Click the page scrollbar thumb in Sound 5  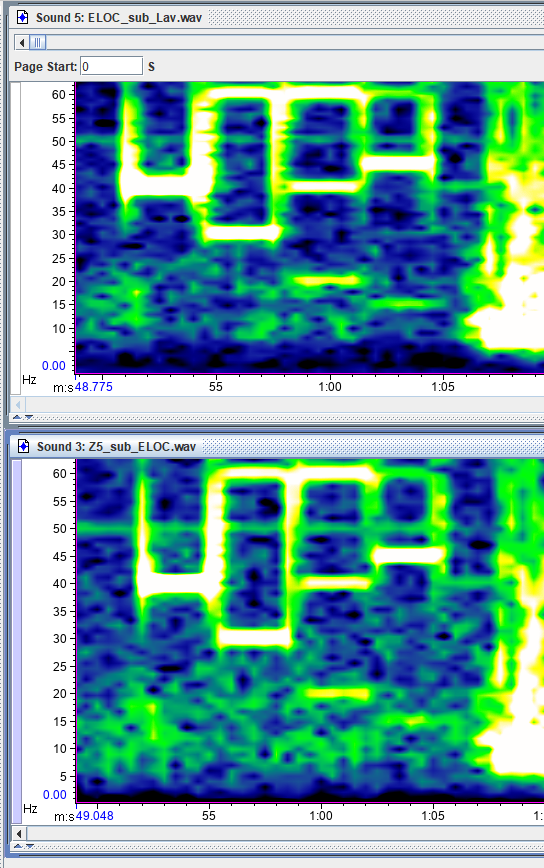pyautogui.click(x=37, y=42)
